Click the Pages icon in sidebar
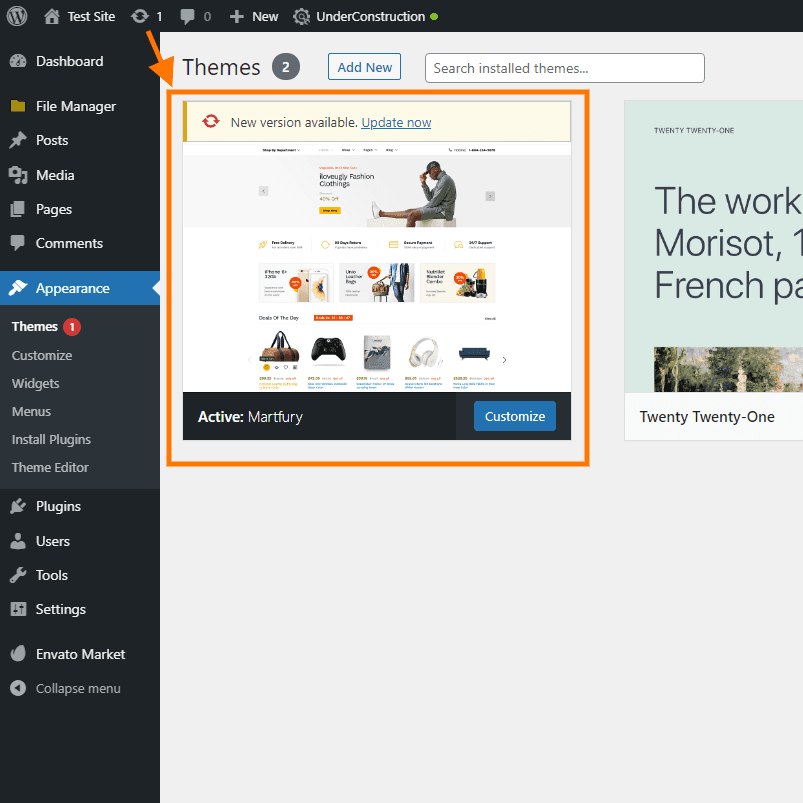This screenshot has height=803, width=803. pyautogui.click(x=18, y=209)
